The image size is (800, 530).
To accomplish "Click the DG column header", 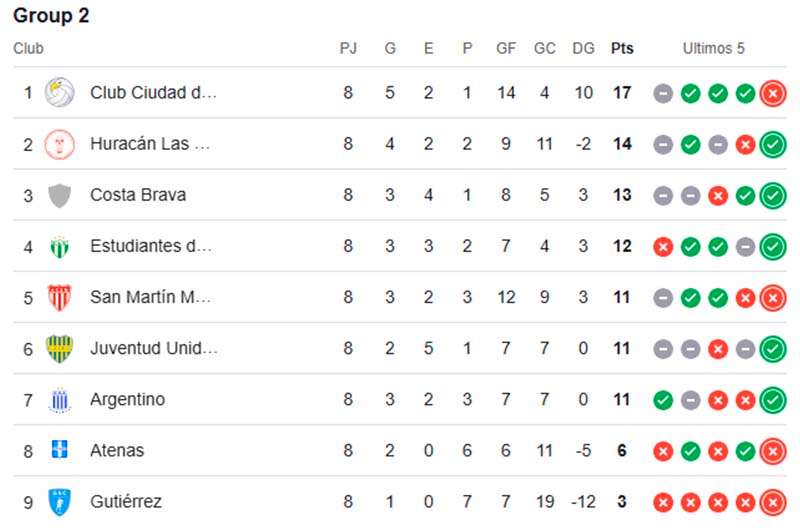I will tap(583, 48).
